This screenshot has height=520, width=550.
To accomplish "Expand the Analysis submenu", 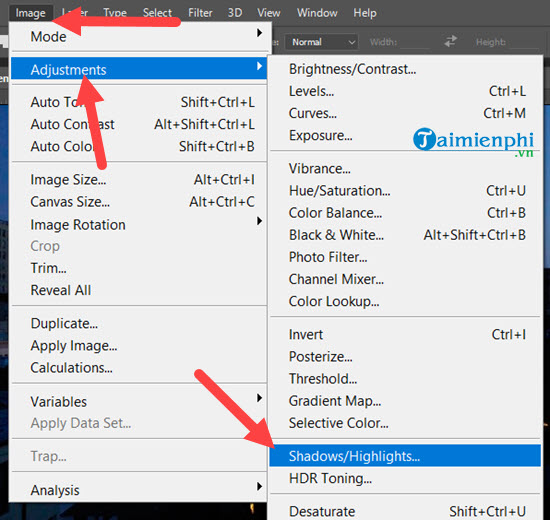I will tap(139, 490).
